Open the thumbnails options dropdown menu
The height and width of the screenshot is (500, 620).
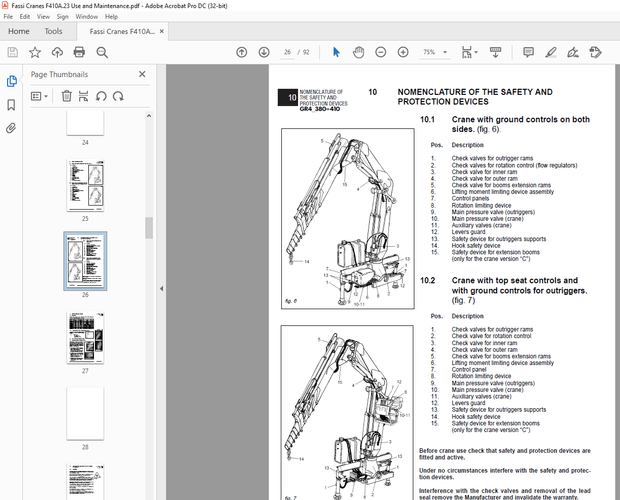tap(40, 96)
